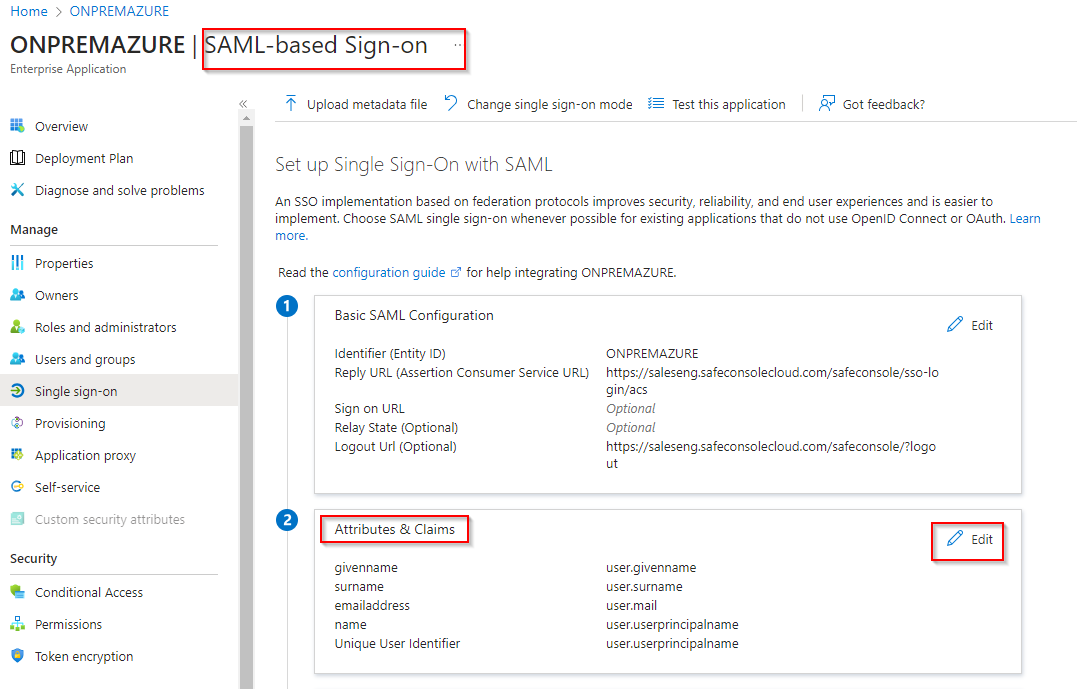This screenshot has height=689, width=1077.
Task: Edit the Basic SAML Configuration
Action: click(970, 325)
